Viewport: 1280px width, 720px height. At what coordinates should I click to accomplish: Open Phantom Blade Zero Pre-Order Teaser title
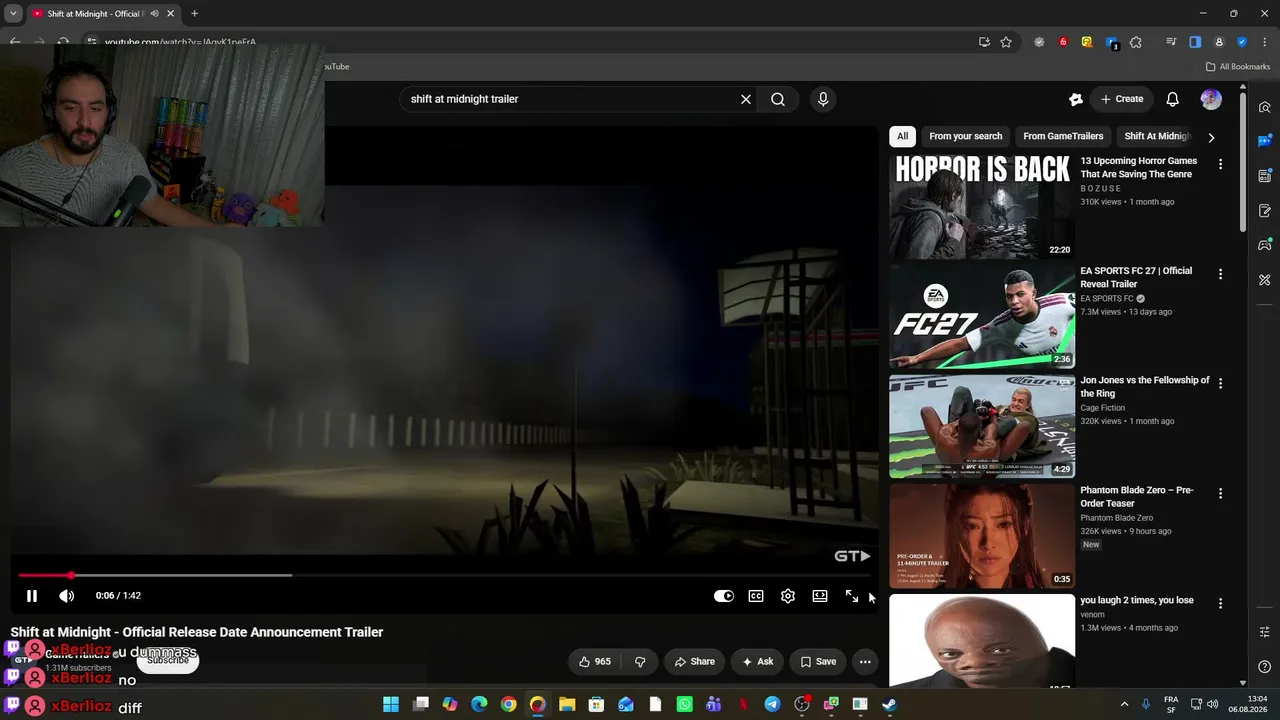point(1137,497)
